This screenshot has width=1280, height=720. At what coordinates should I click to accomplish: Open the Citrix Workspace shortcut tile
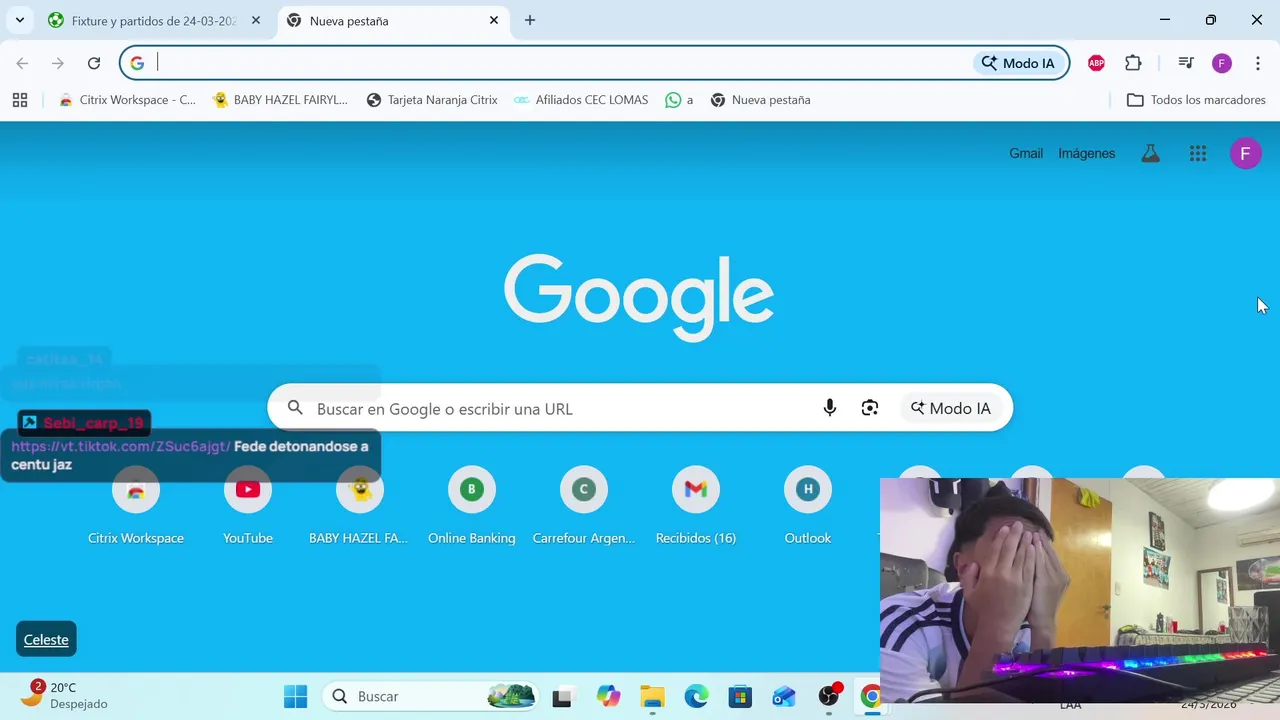136,506
